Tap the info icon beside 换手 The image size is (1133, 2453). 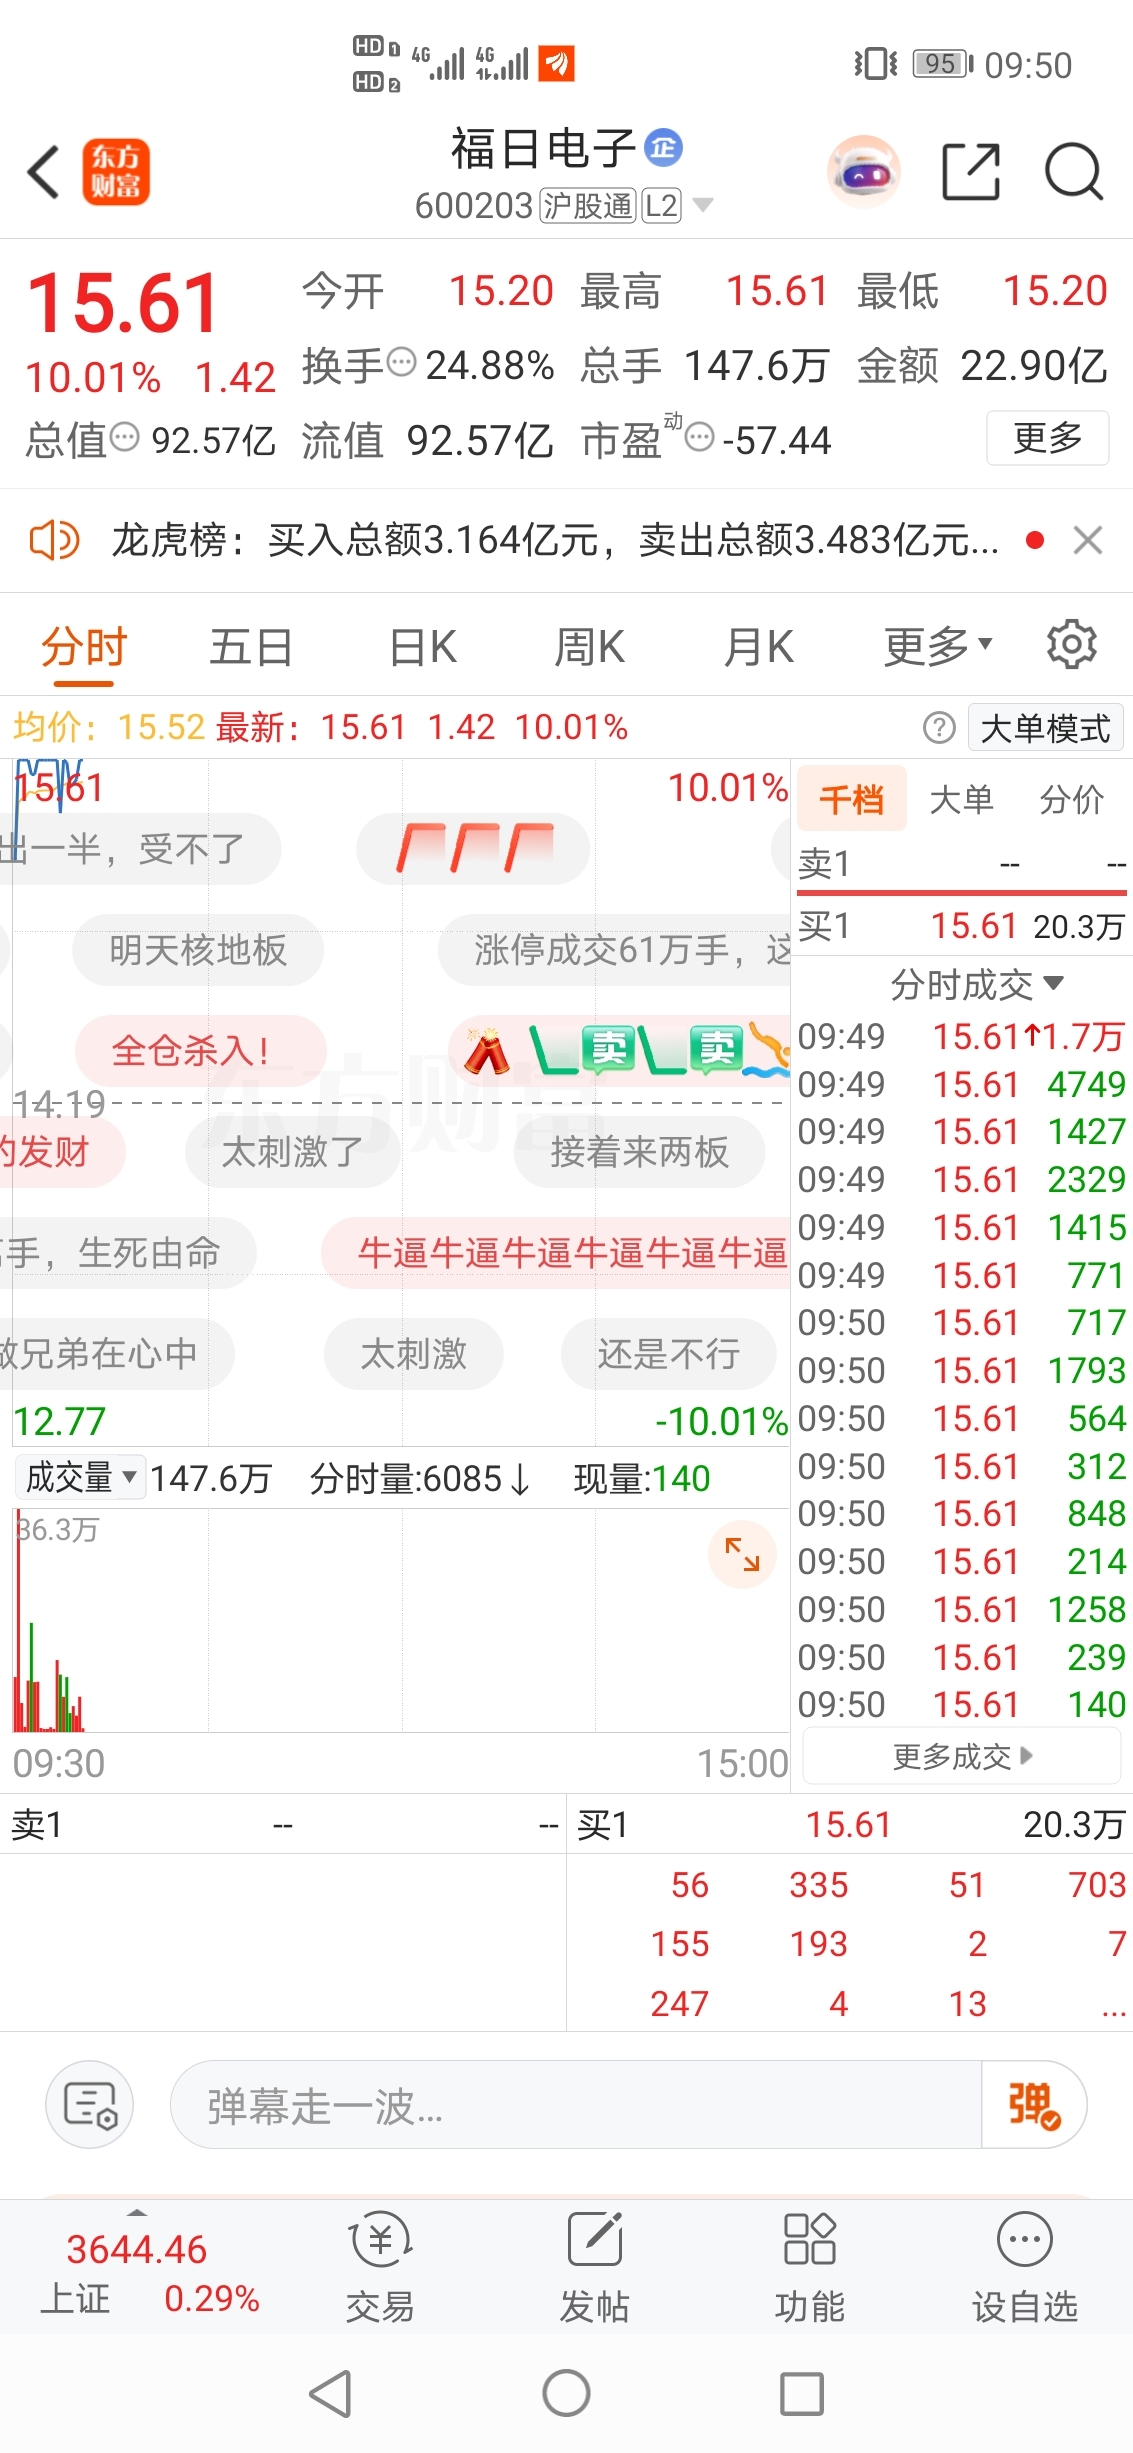click(x=401, y=361)
